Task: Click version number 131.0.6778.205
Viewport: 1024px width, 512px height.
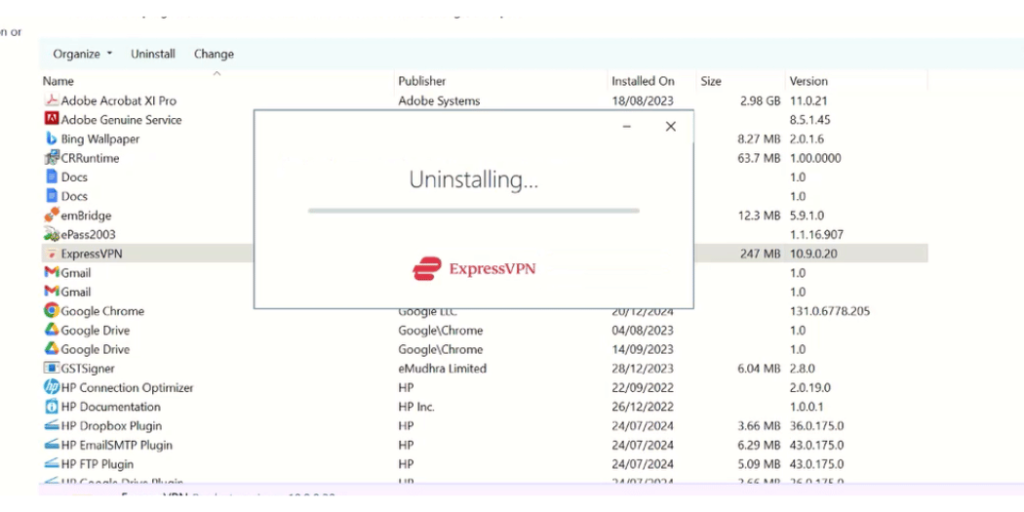Action: click(829, 311)
